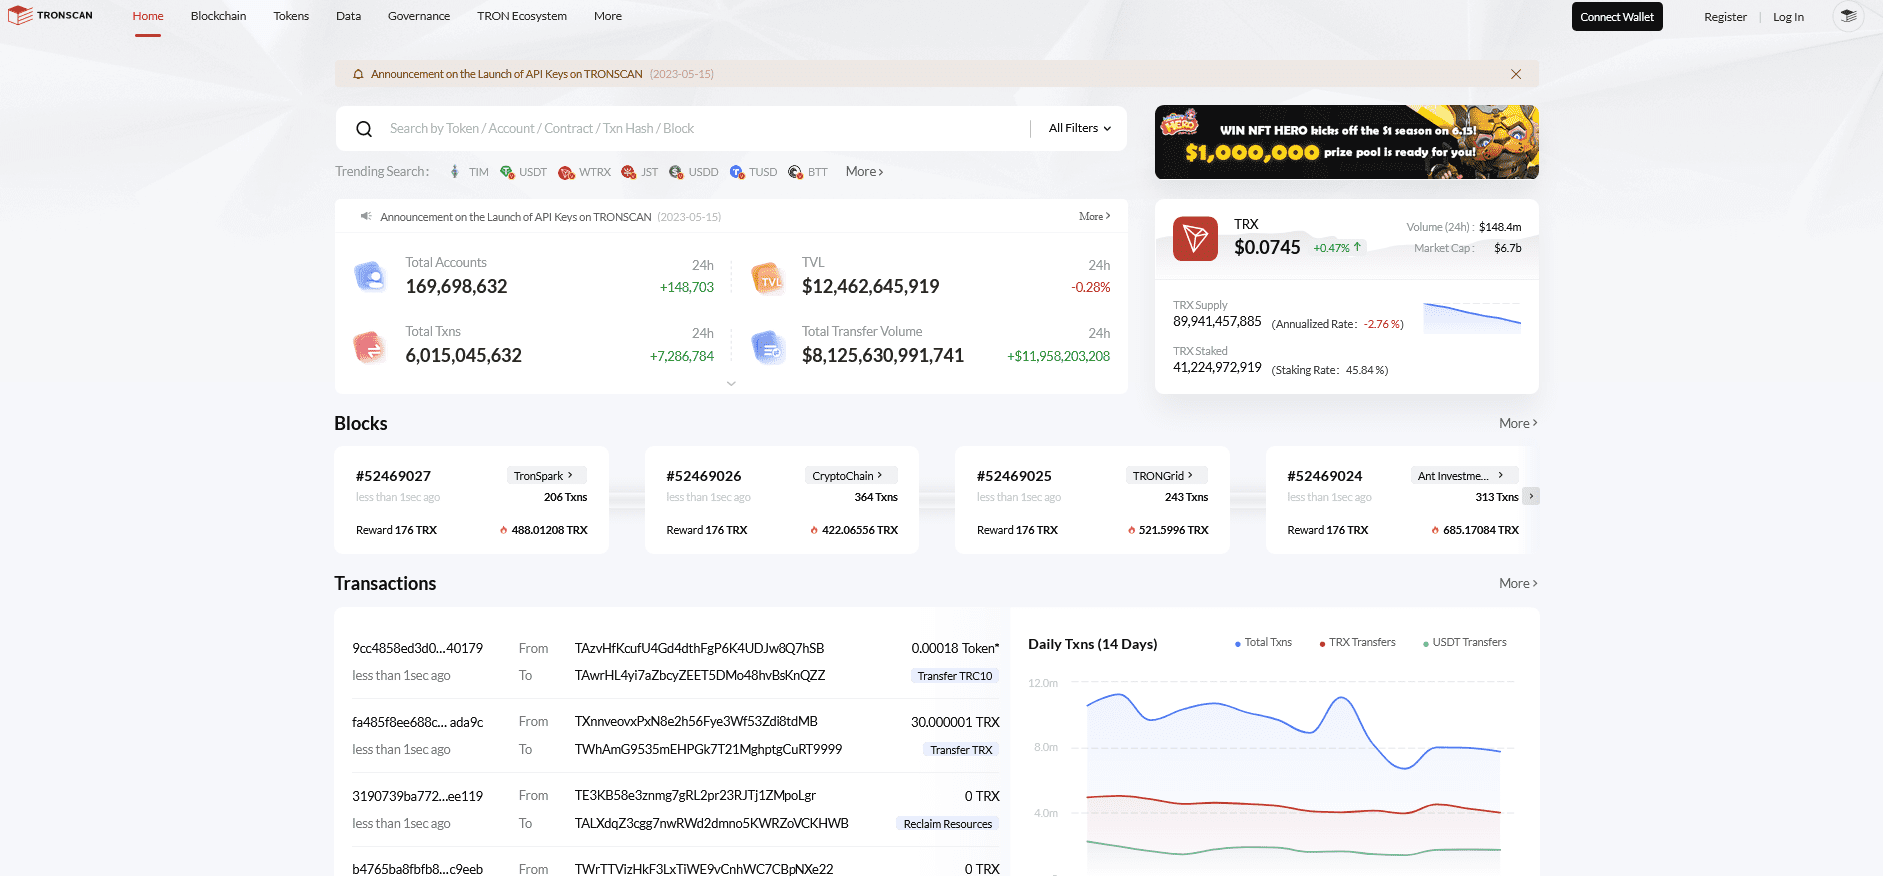1883x876 pixels.
Task: Click the search magnifier icon
Action: pyautogui.click(x=364, y=129)
